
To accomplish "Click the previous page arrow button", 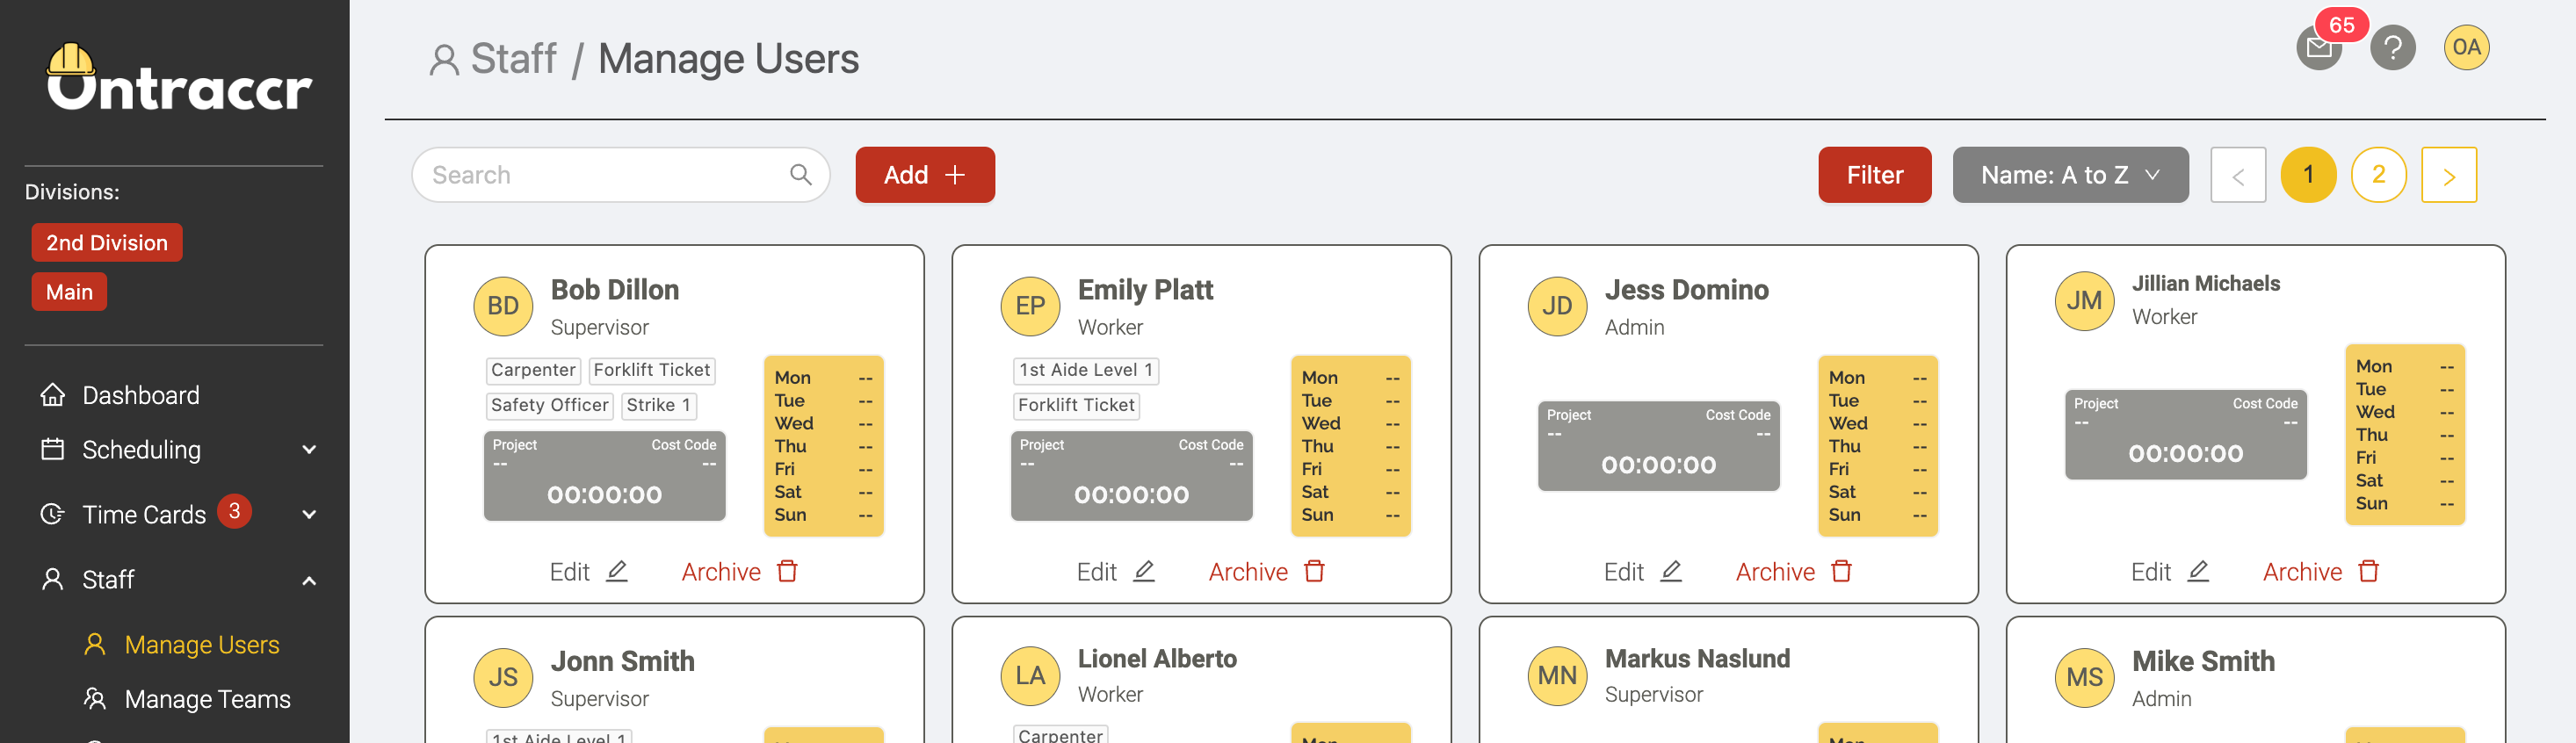I will tap(2238, 175).
